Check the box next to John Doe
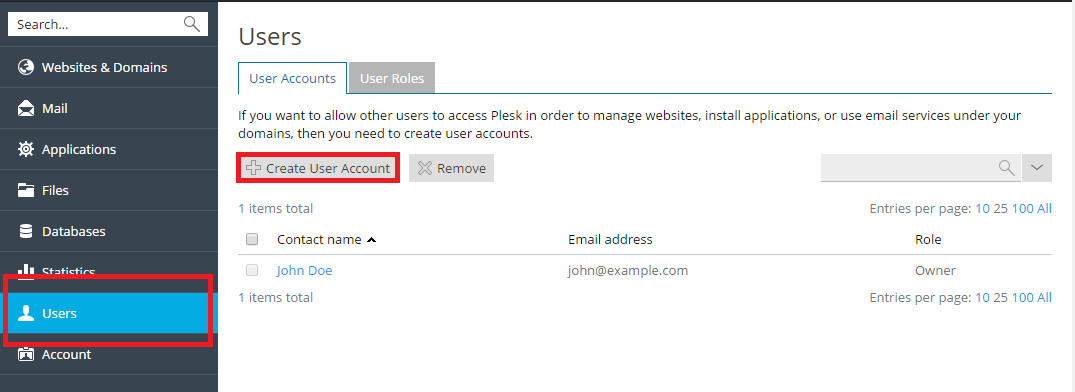The width and height of the screenshot is (1075, 392). [x=252, y=270]
